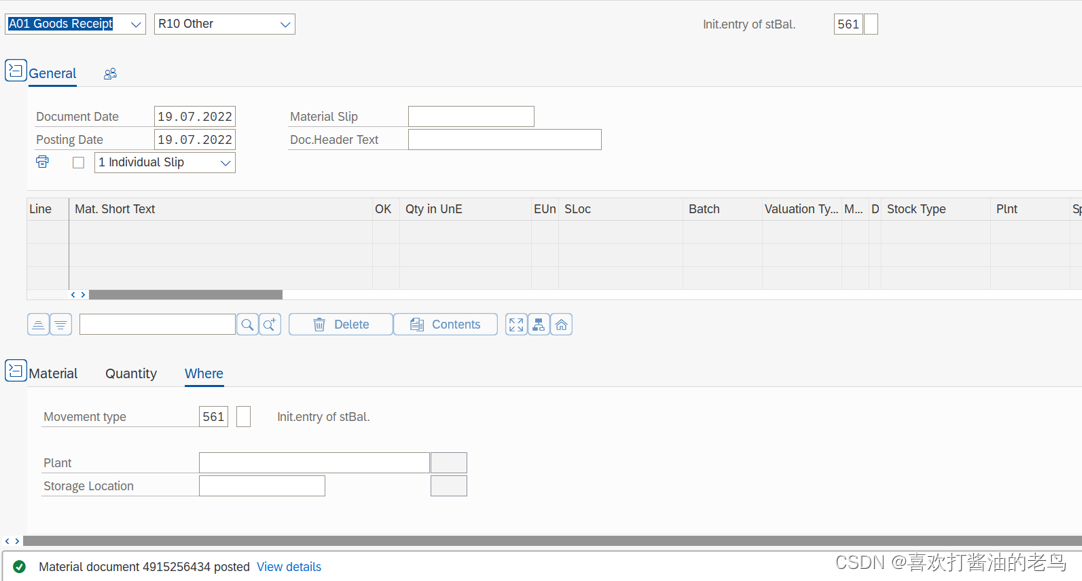Open the A01 Goods Receipt dropdown
The width and height of the screenshot is (1082, 581).
coord(137,23)
